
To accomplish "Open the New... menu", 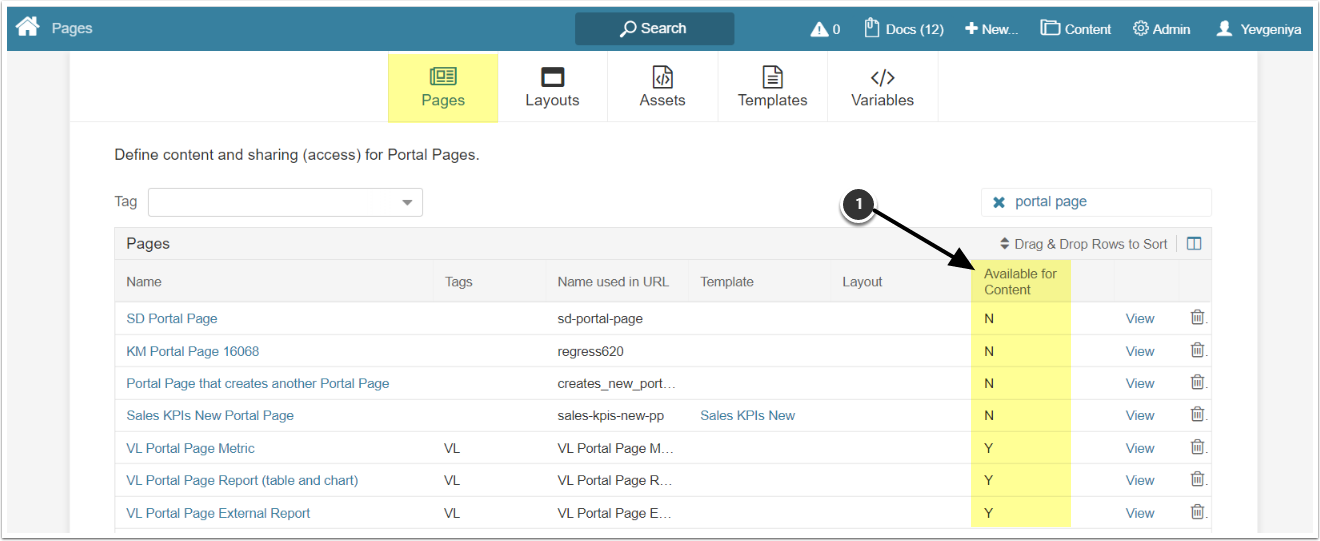I will [991, 29].
